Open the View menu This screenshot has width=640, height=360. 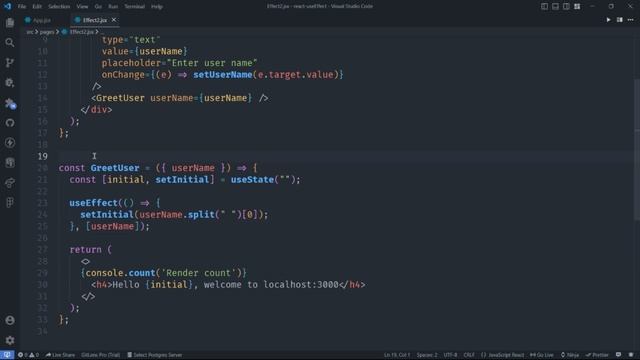click(x=82, y=7)
